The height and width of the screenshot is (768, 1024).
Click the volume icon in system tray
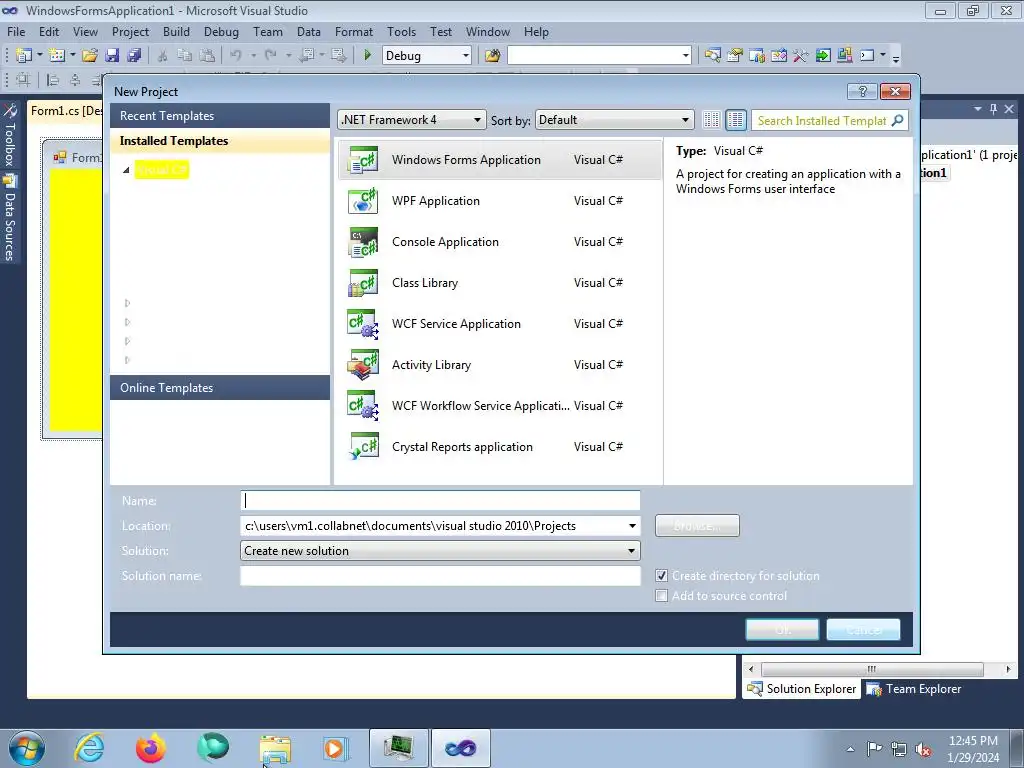click(923, 749)
